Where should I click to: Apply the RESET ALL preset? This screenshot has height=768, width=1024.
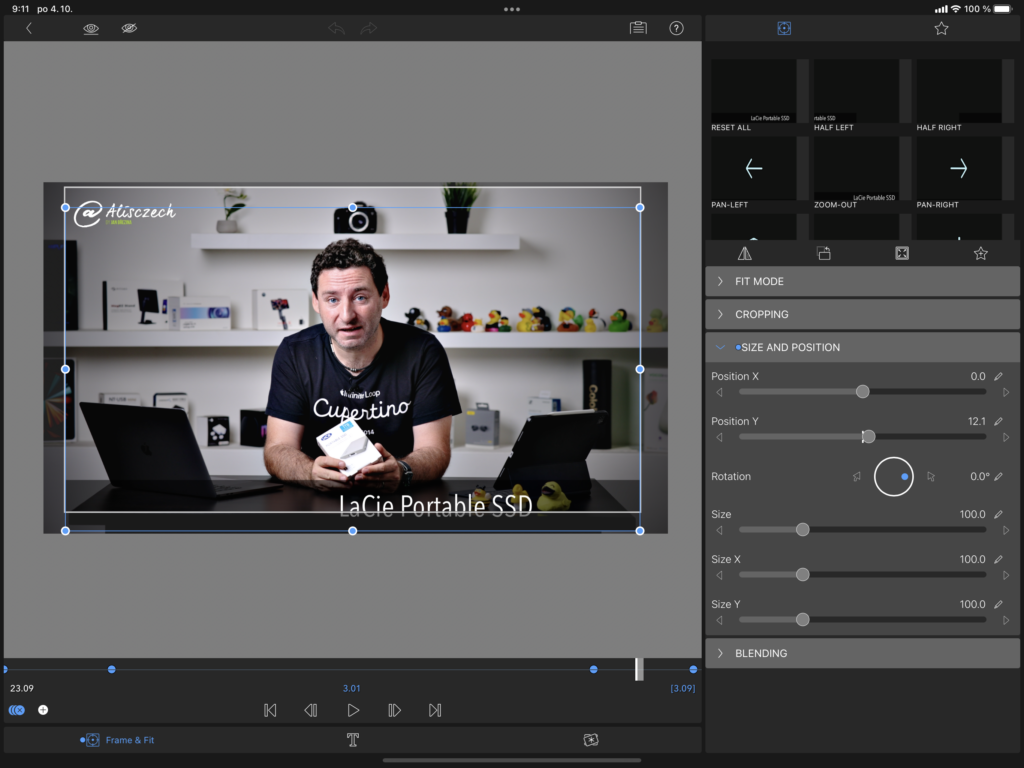pyautogui.click(x=754, y=95)
